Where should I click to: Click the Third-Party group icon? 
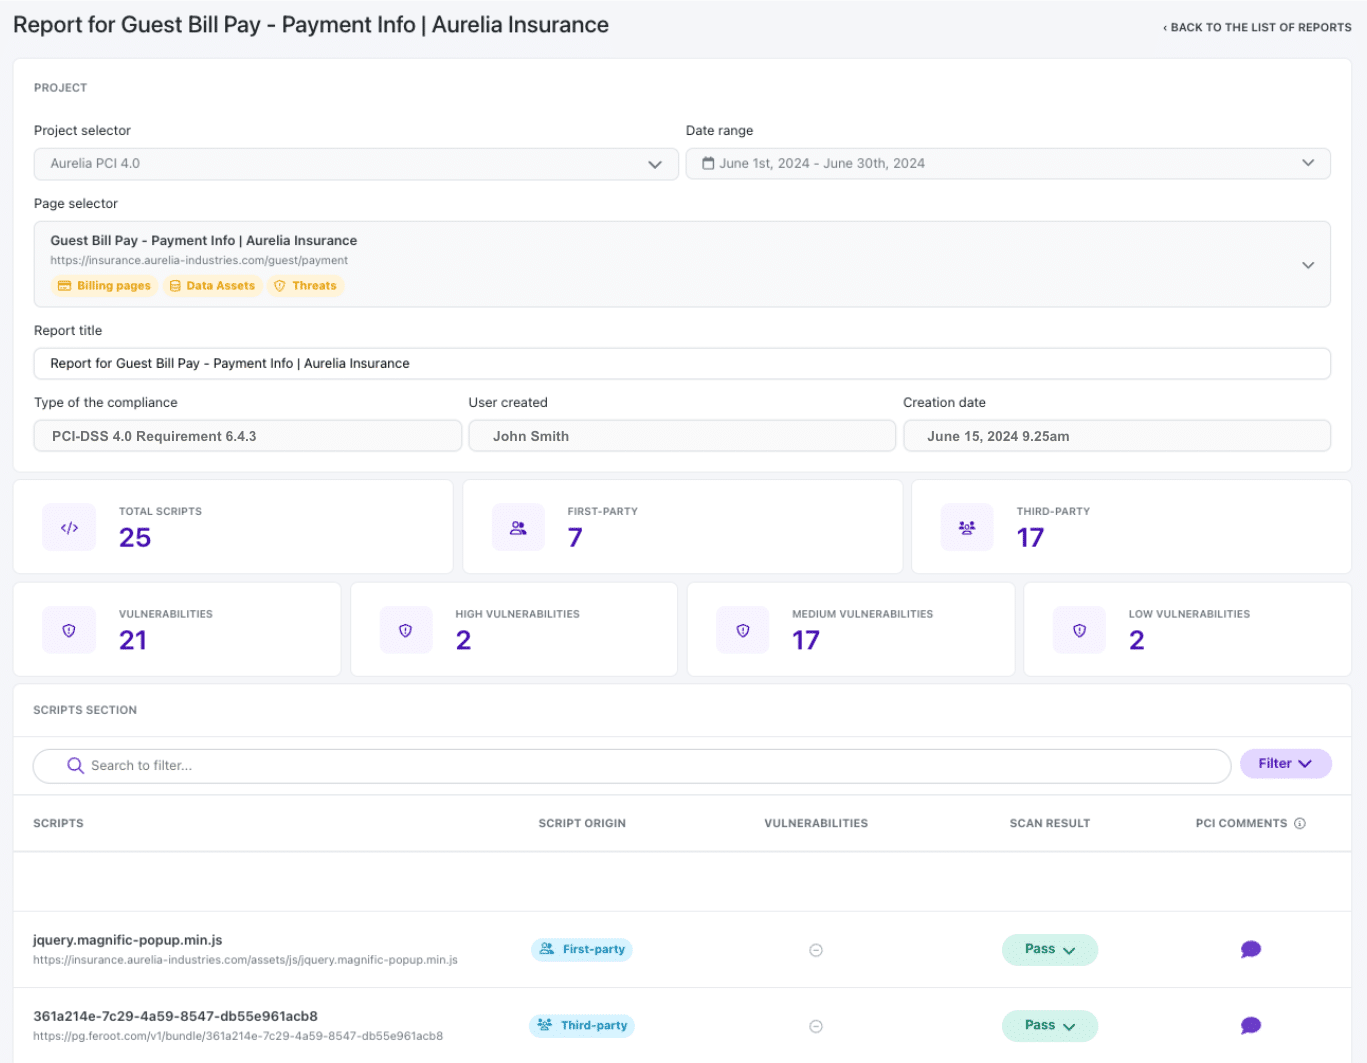tap(967, 527)
